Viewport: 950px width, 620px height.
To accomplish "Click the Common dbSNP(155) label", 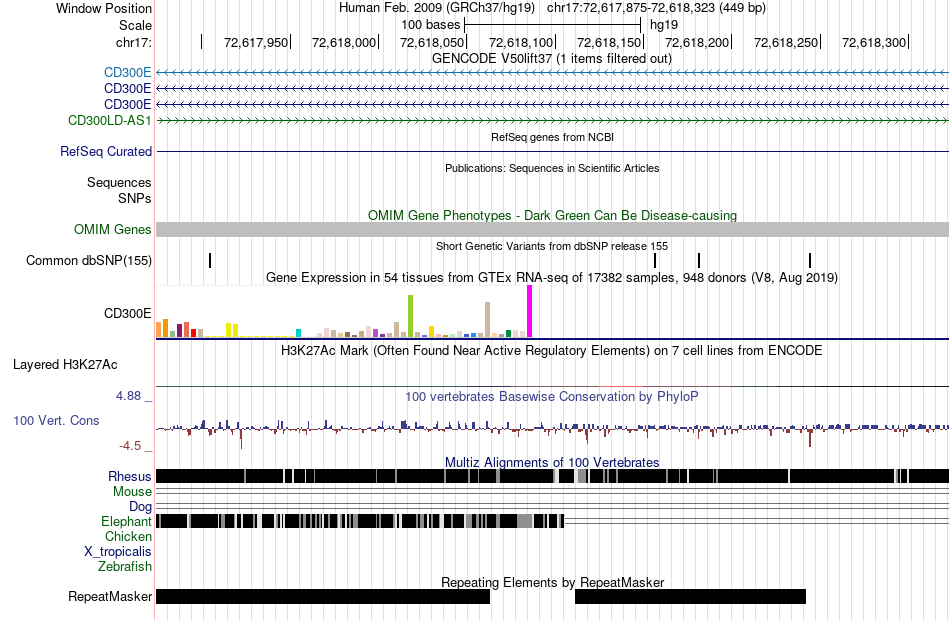I will pos(89,261).
